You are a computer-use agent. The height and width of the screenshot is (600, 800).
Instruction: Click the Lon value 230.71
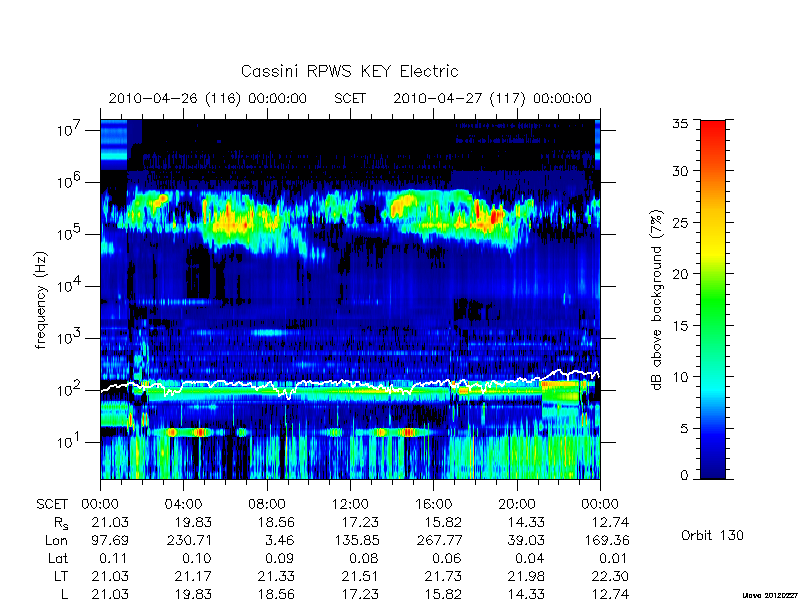tap(189, 540)
